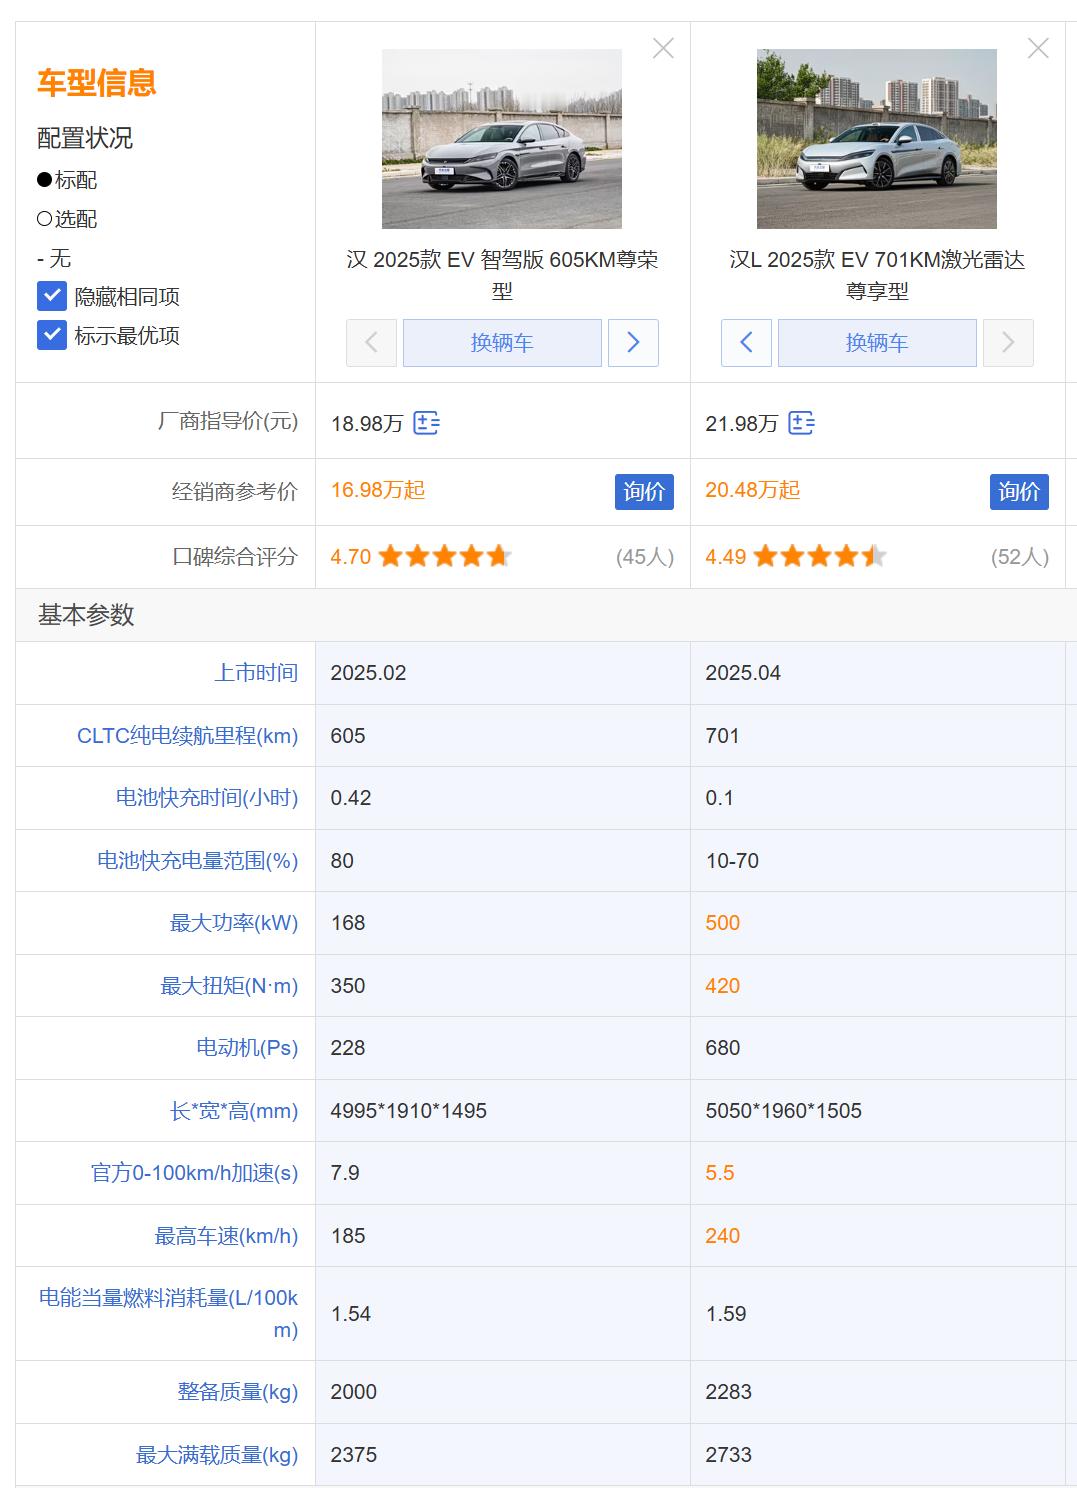The height and width of the screenshot is (1488, 1077).
Task: Click the highlighted 240 top speed value
Action: click(x=723, y=1236)
